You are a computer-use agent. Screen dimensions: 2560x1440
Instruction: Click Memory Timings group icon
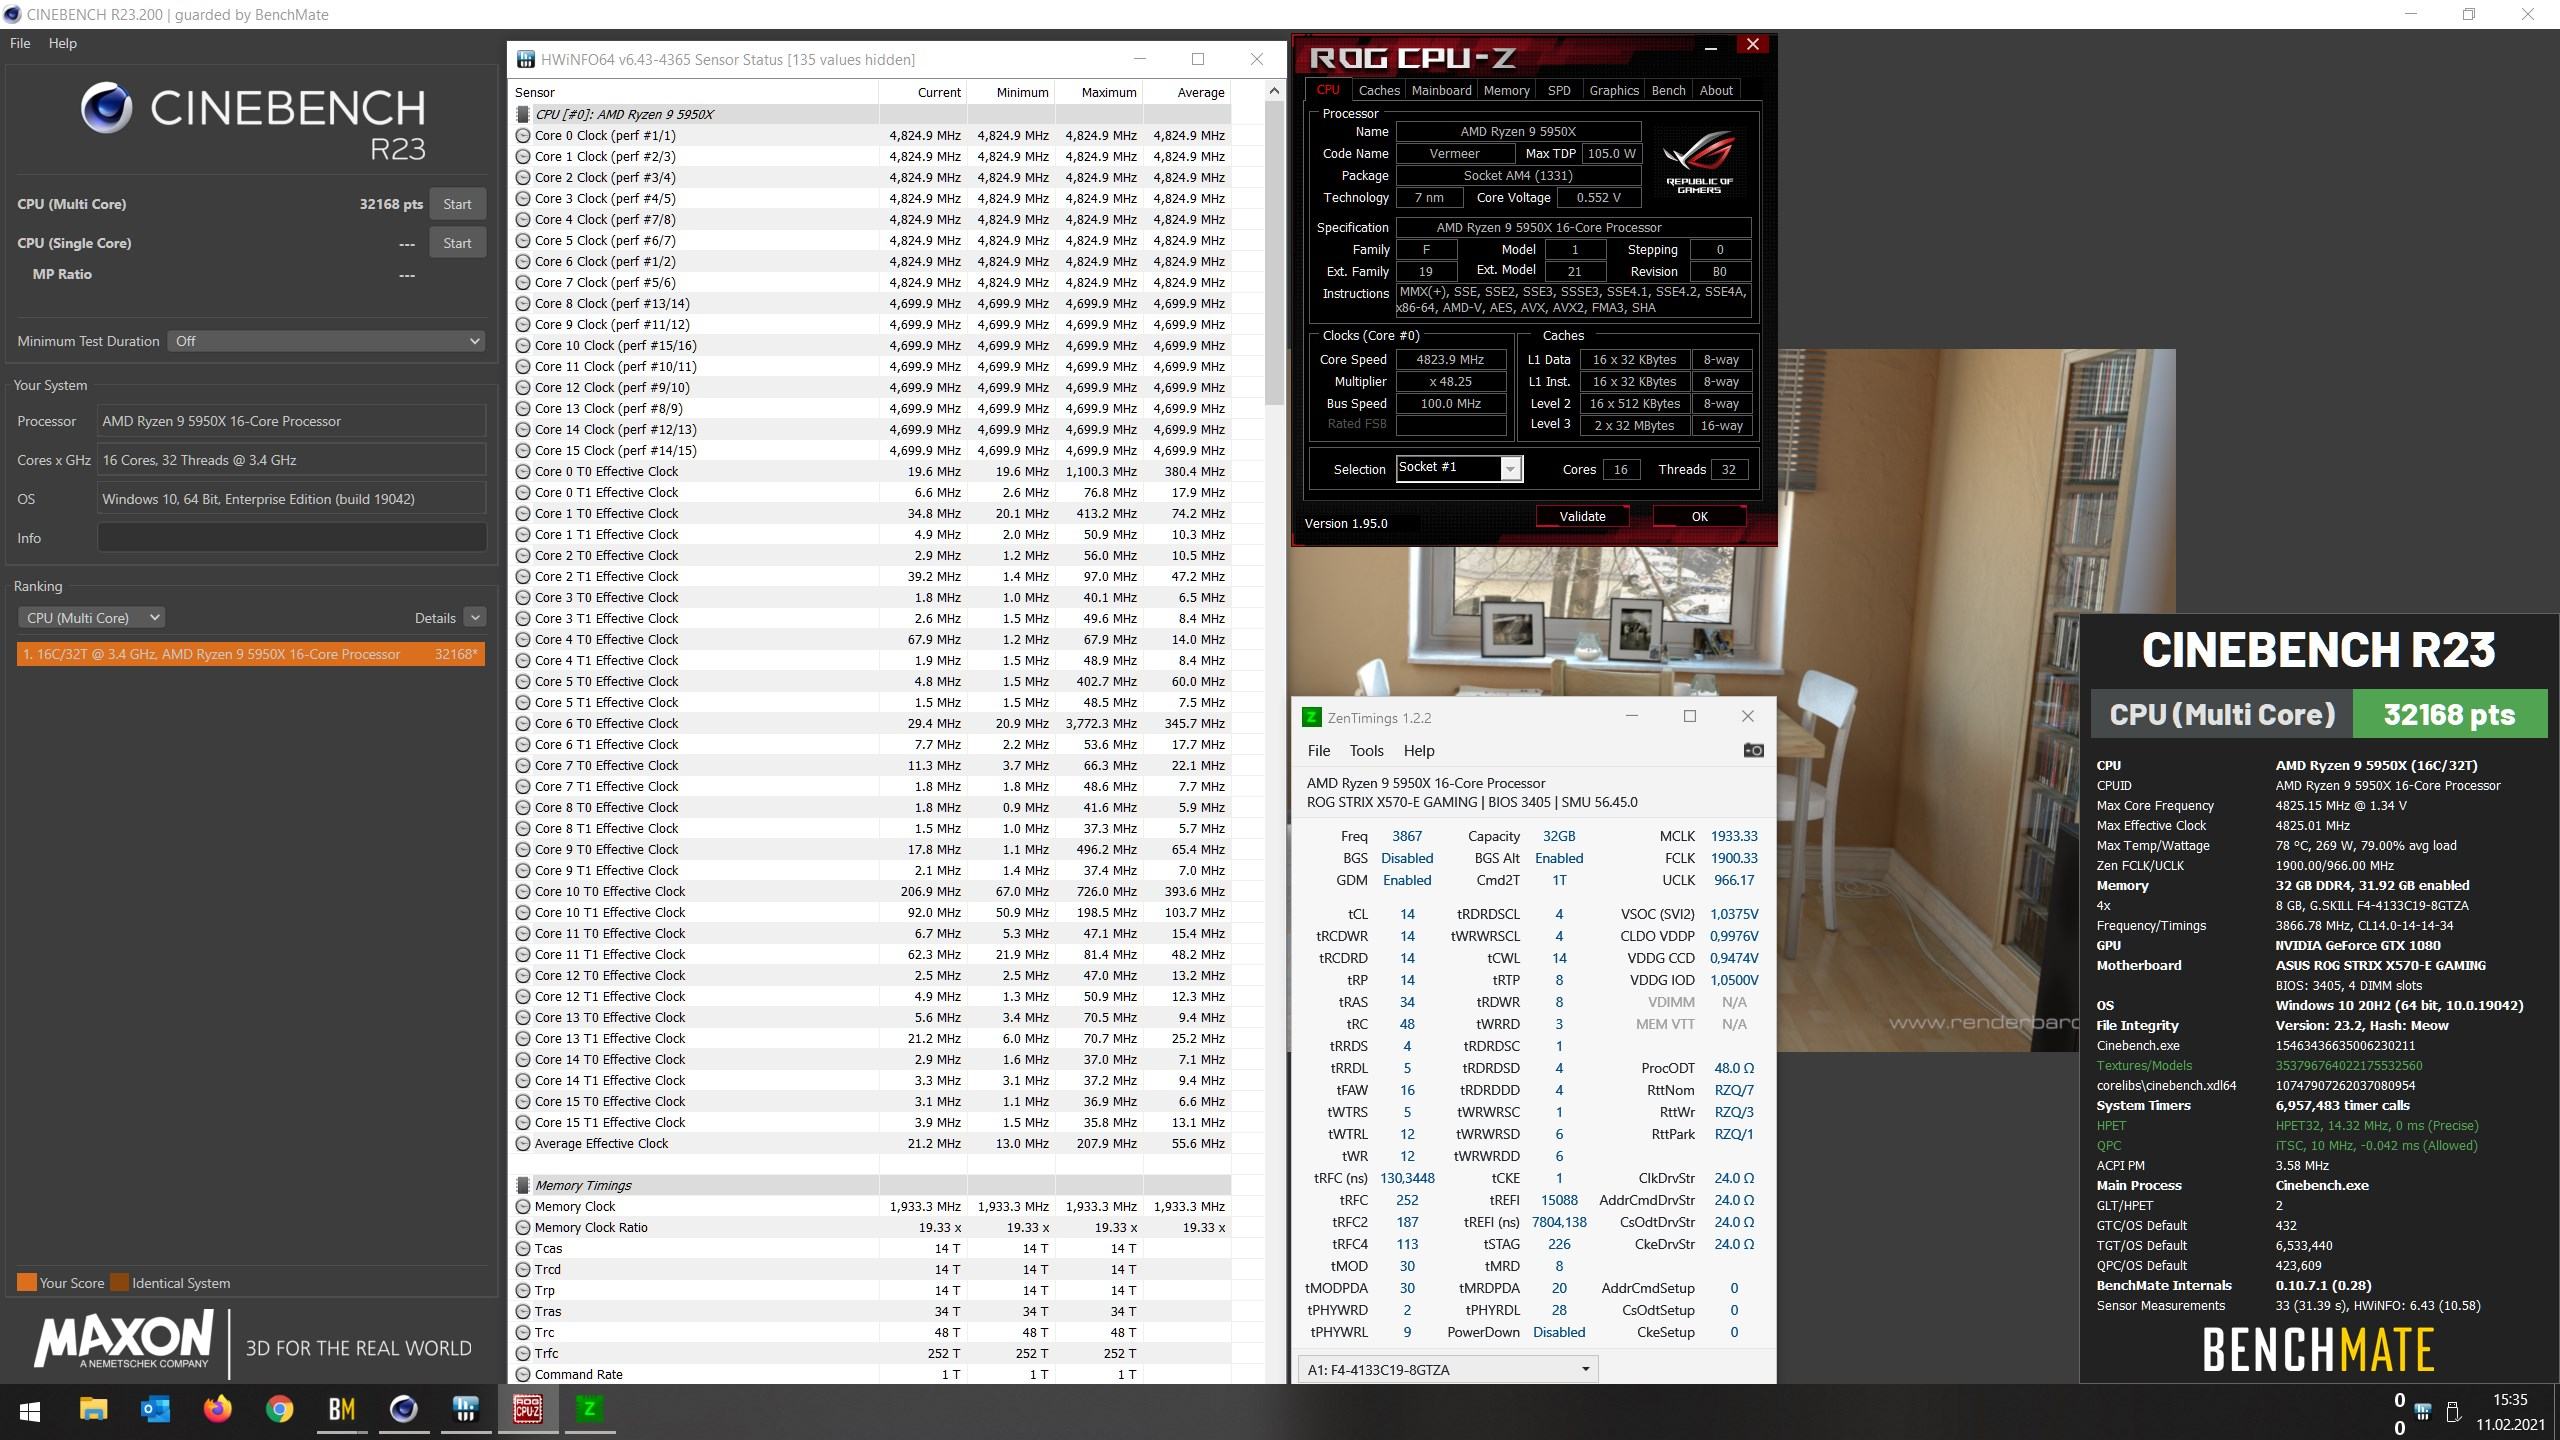click(523, 1185)
